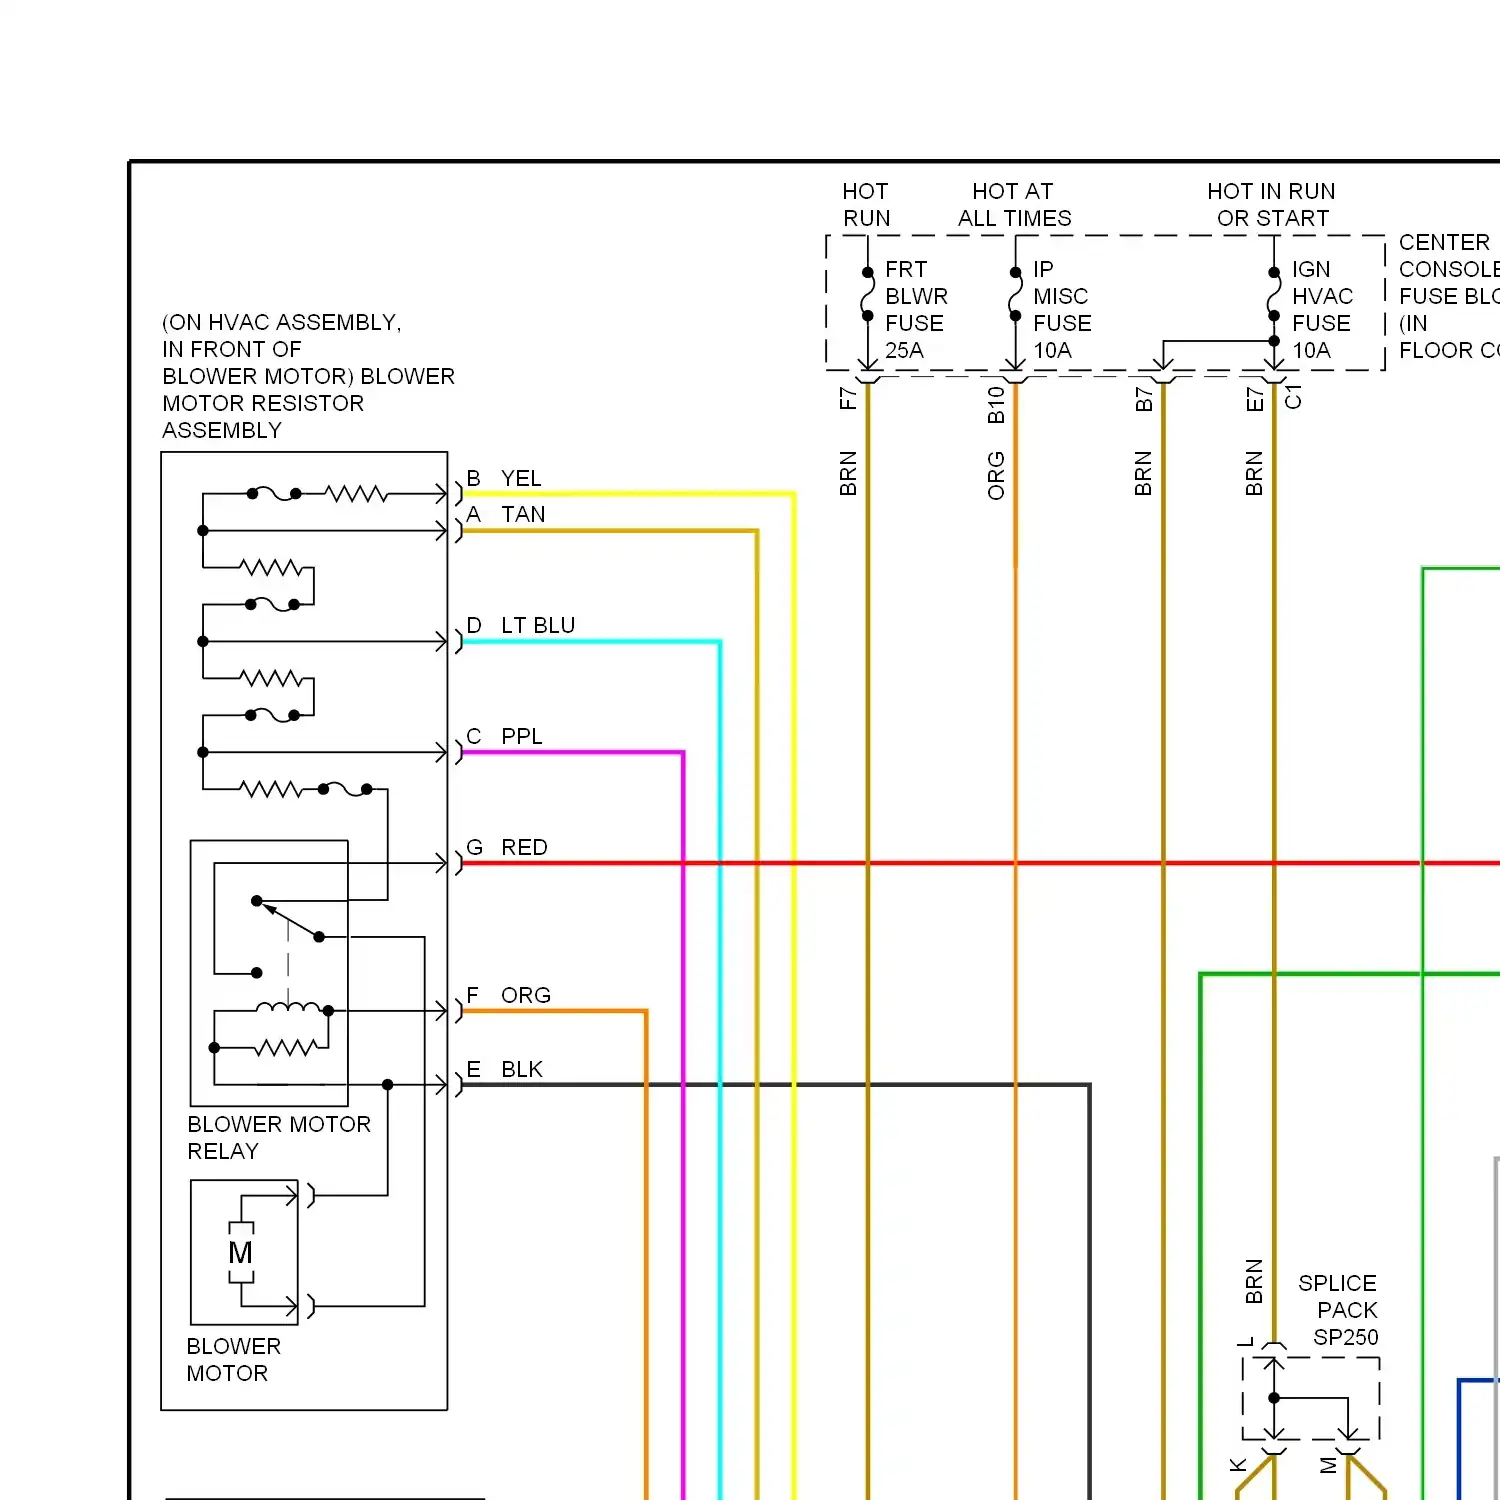The height and width of the screenshot is (1500, 1500).
Task: Select the 'C PPL' wire label
Action: click(504, 736)
